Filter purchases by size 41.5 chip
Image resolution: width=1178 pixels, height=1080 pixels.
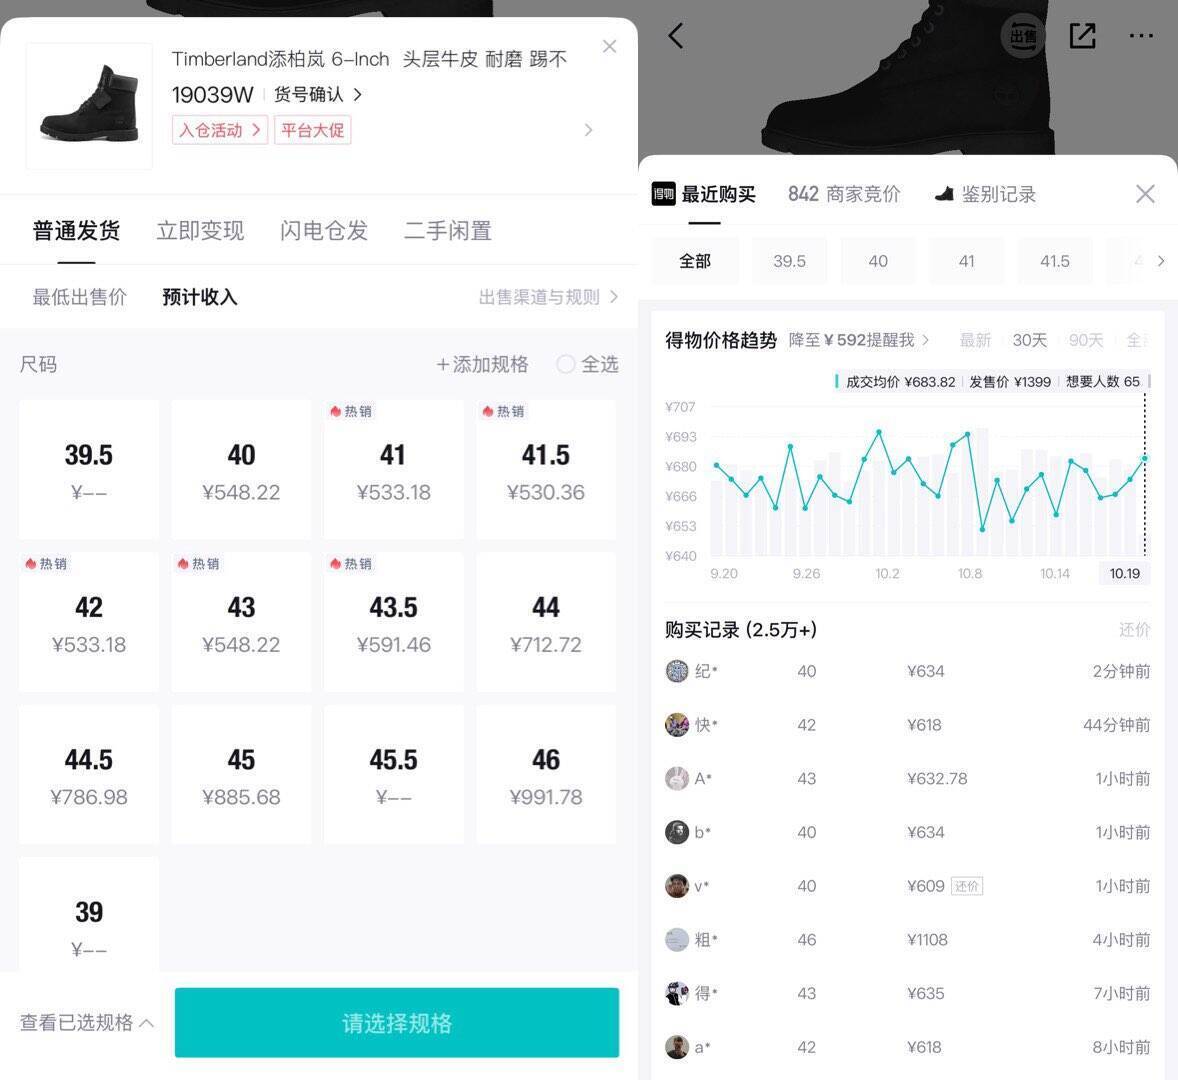[1055, 261]
